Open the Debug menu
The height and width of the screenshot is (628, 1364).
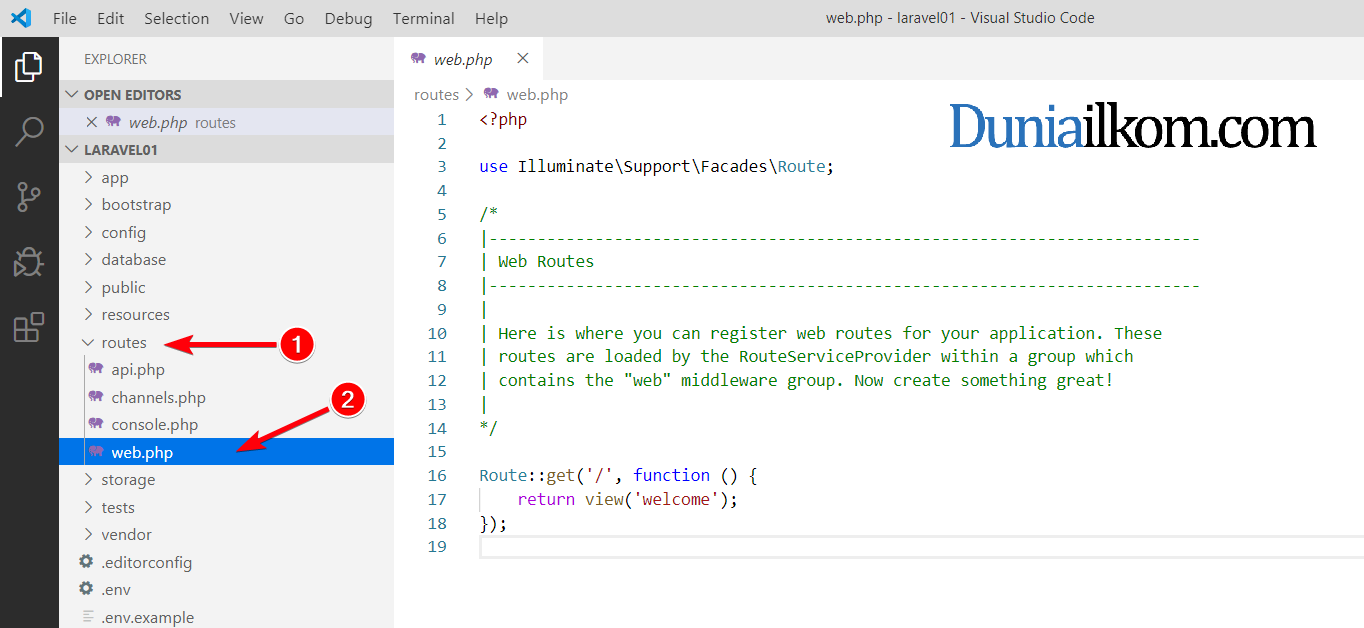[349, 18]
